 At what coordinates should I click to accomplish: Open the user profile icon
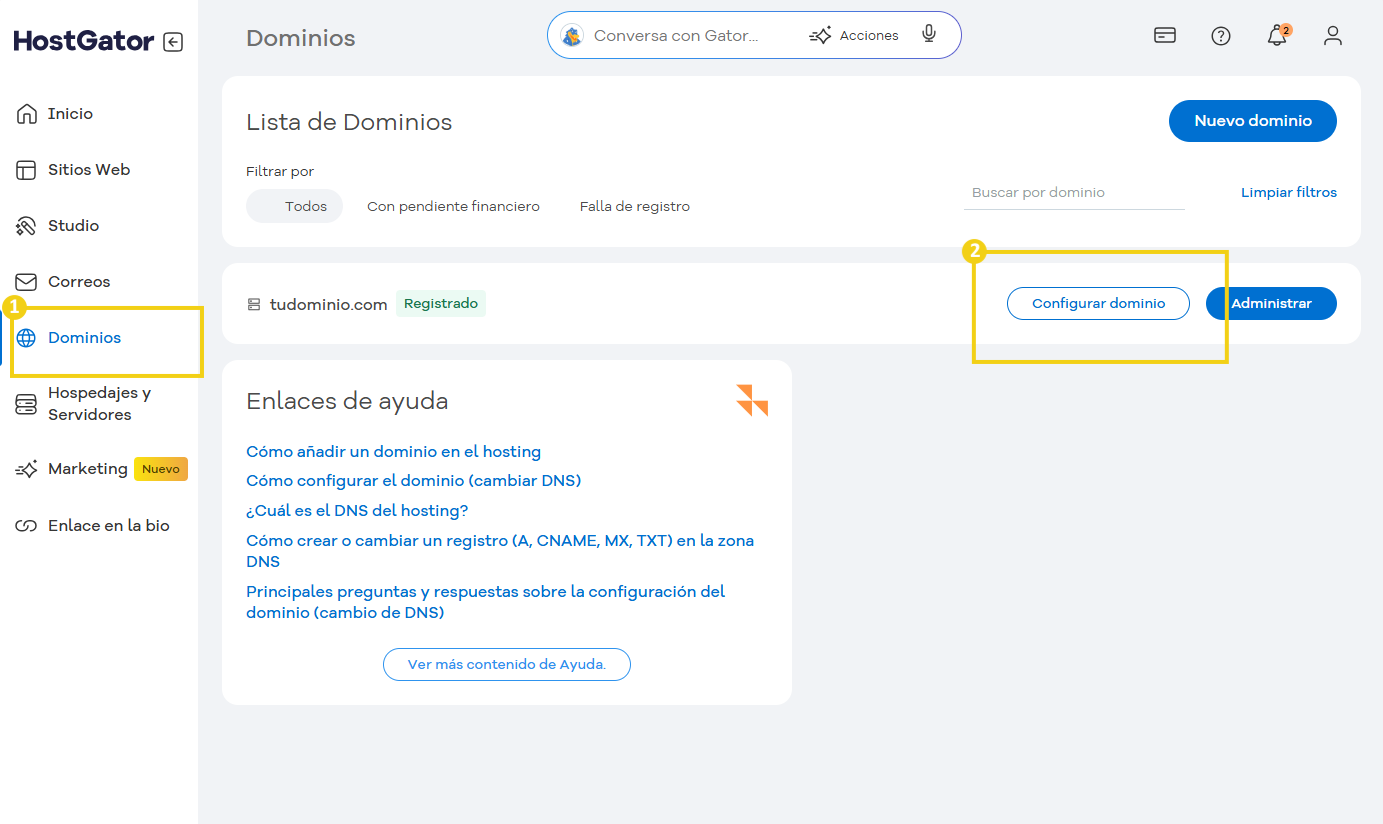(x=1332, y=36)
